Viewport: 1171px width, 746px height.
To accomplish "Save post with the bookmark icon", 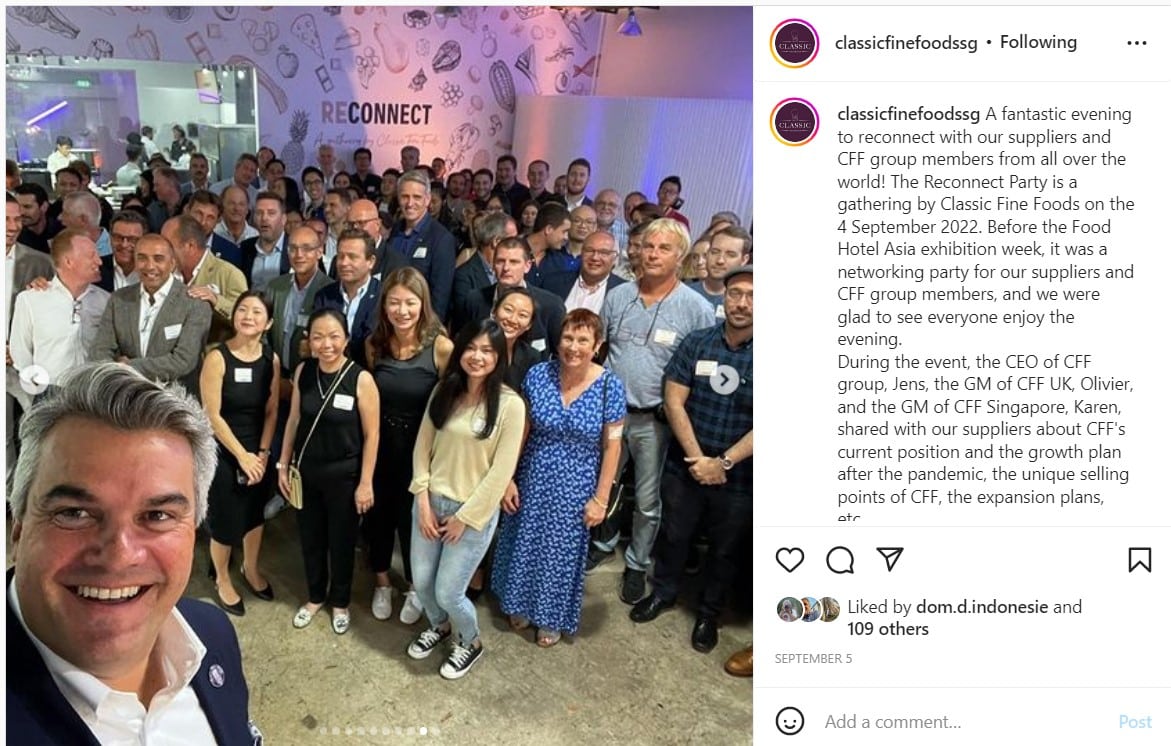I will (x=1140, y=560).
